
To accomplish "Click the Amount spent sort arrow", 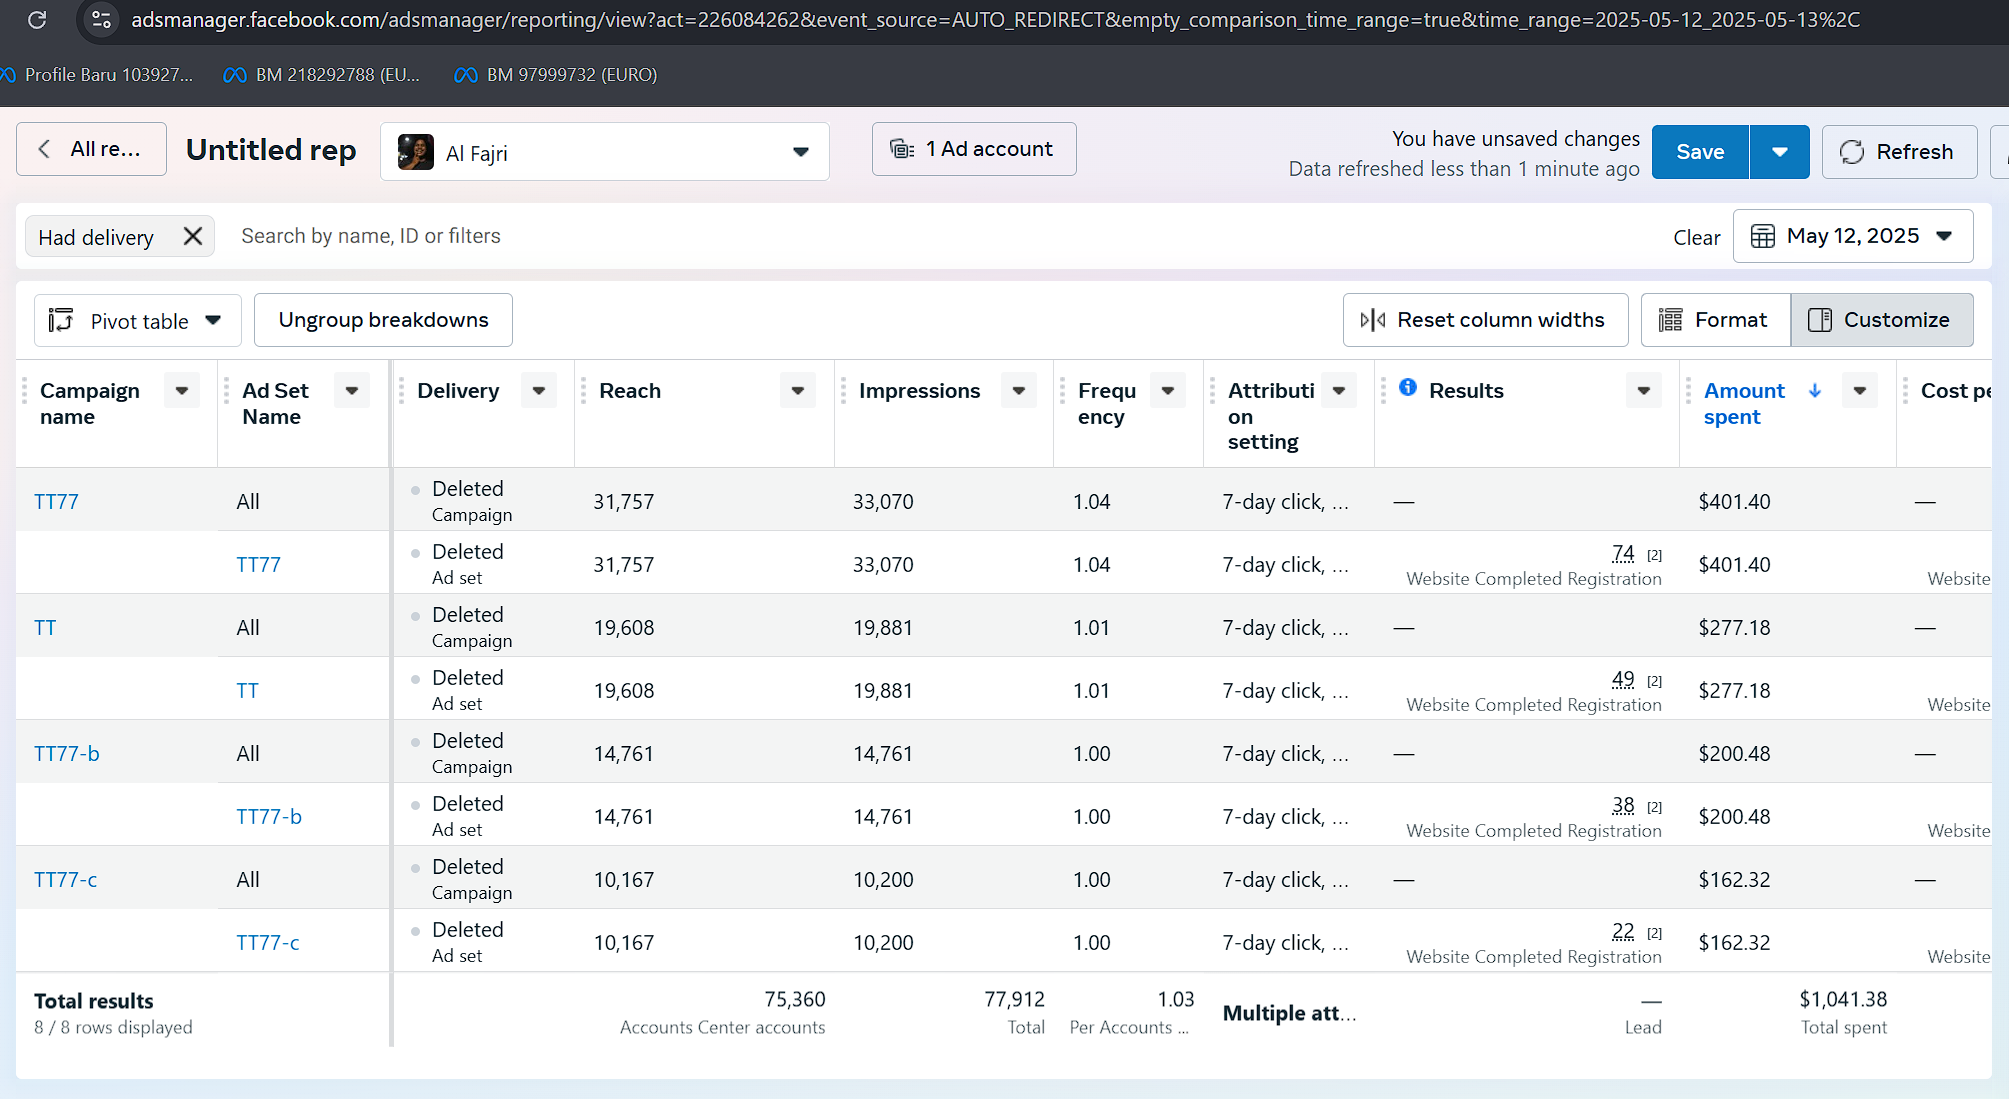I will tap(1815, 391).
